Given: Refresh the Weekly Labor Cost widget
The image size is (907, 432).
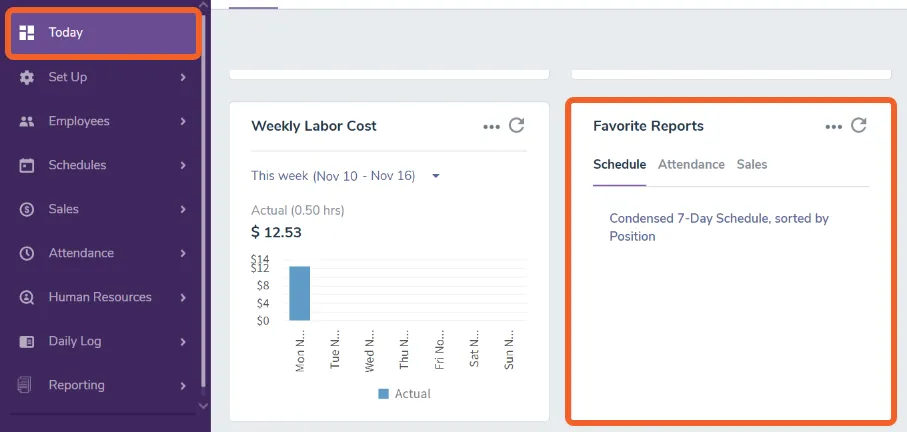Looking at the screenshot, I should pos(516,125).
